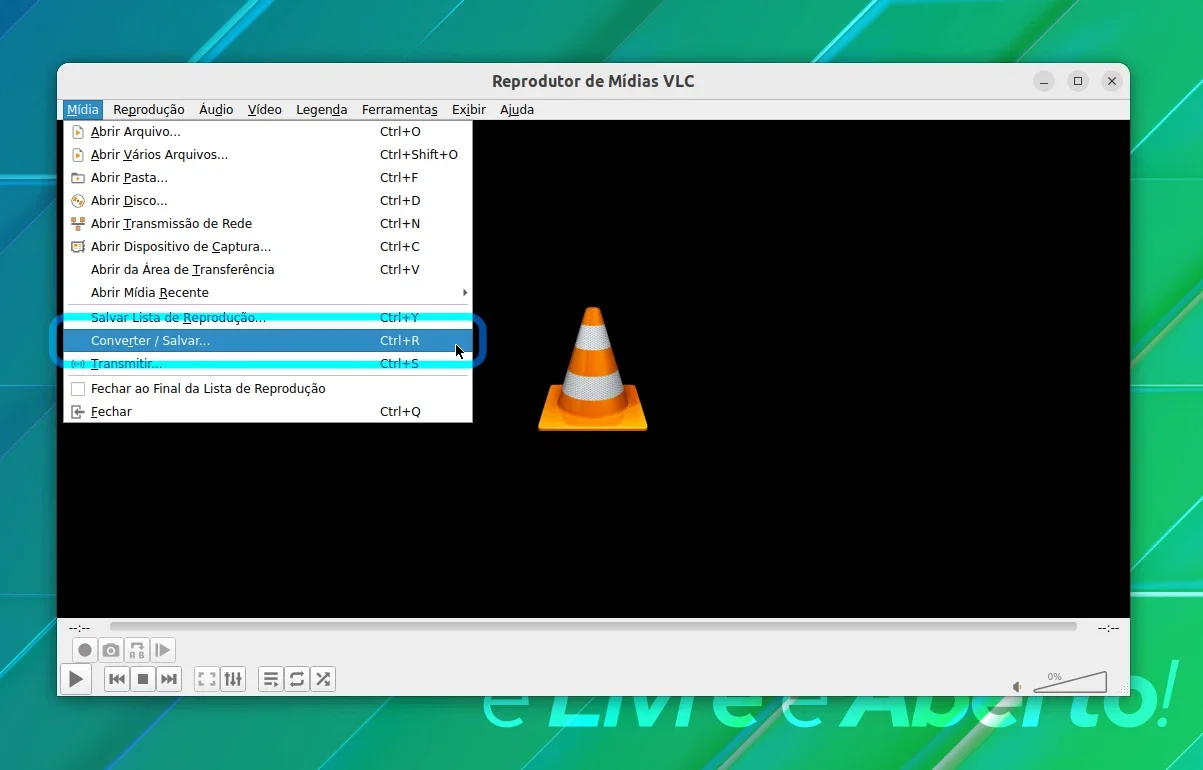Toggle A-B loop button

(x=137, y=650)
